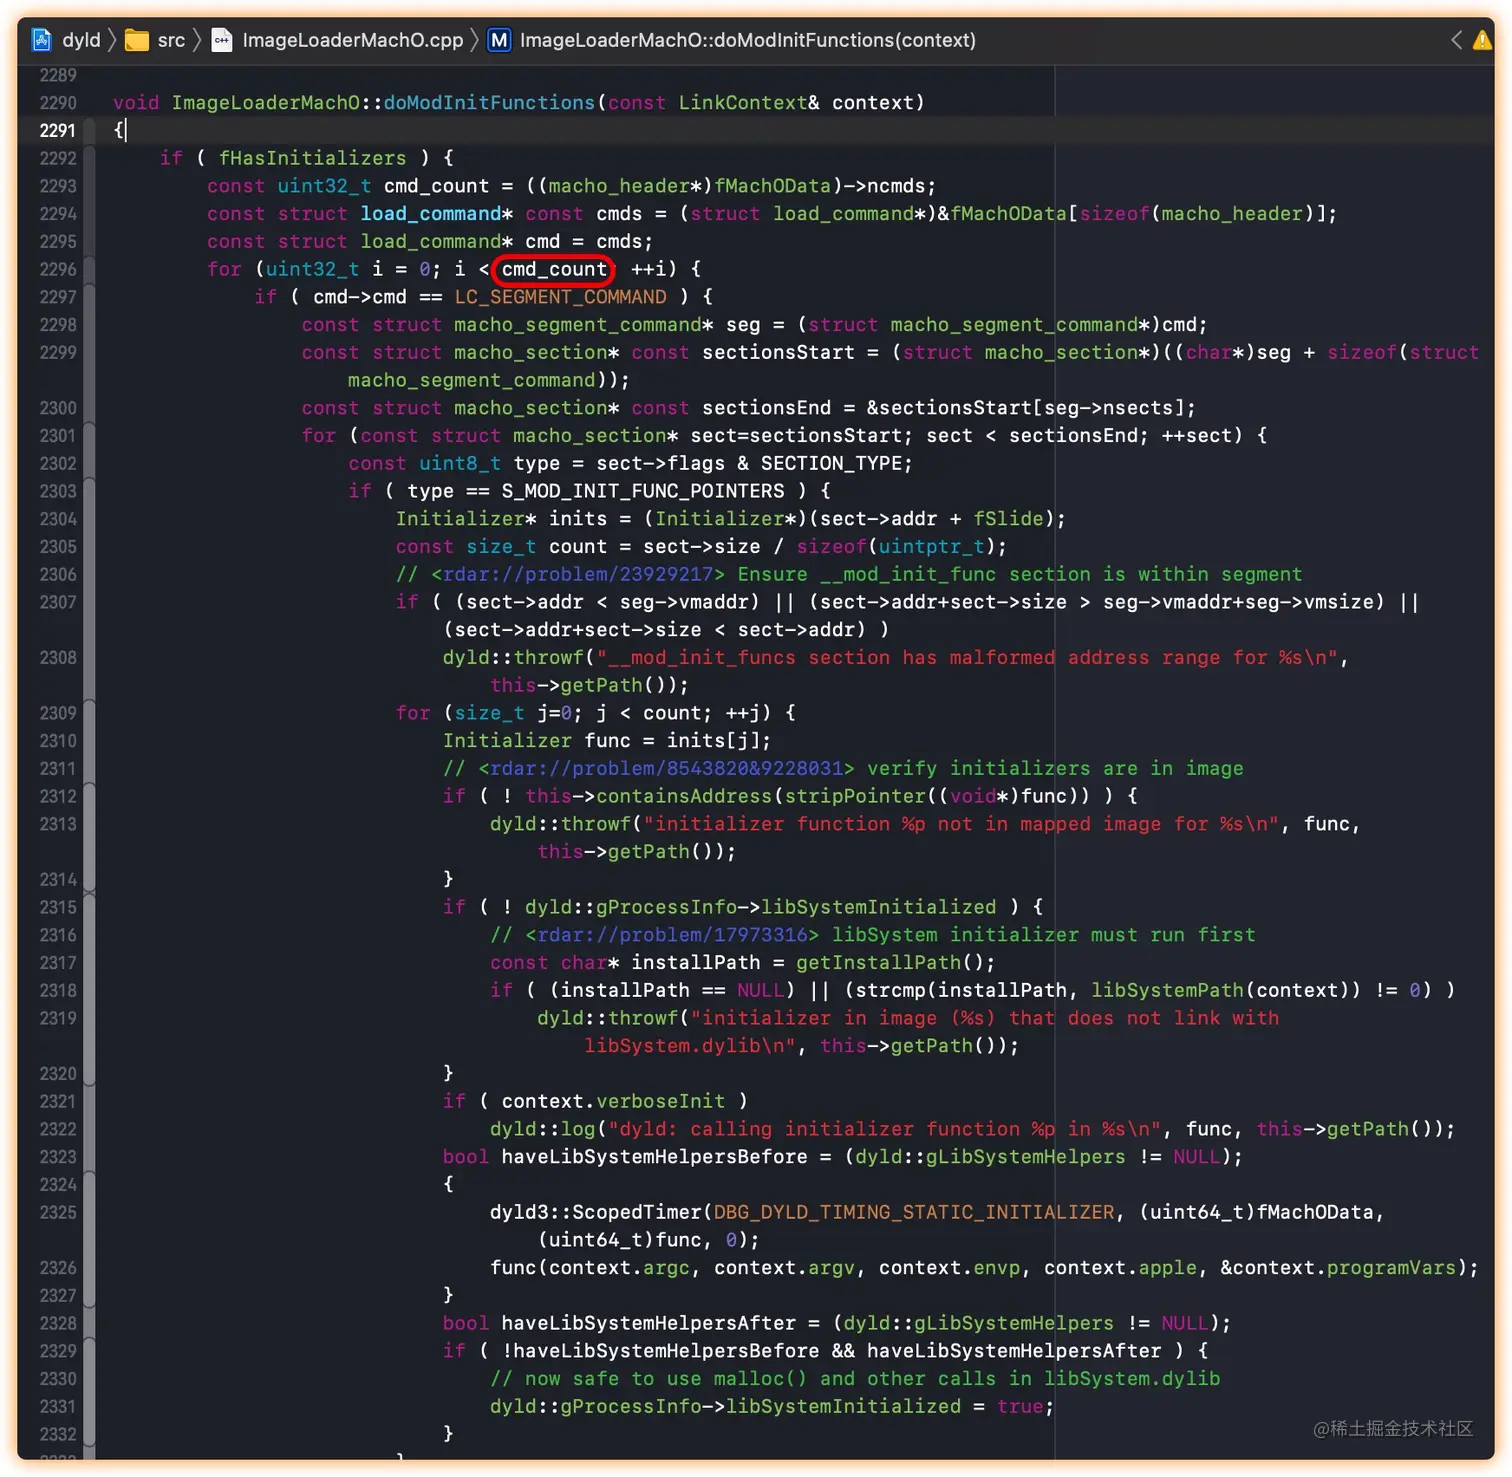
Task: Click sectionsEnd declaration on line 2300
Action: pyautogui.click(x=767, y=408)
